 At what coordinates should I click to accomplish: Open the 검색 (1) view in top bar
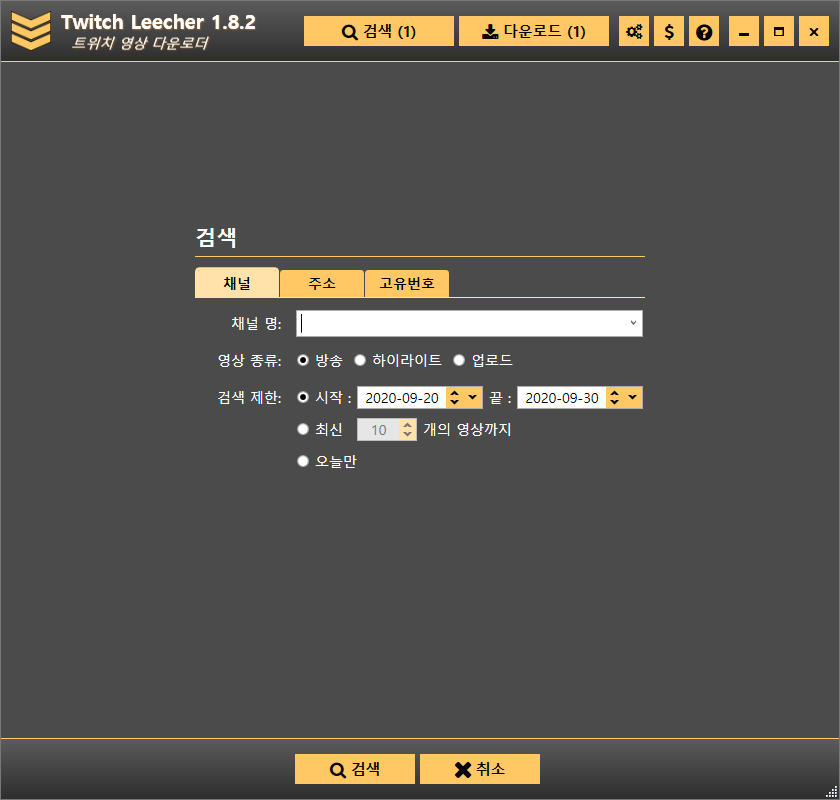coord(378,31)
